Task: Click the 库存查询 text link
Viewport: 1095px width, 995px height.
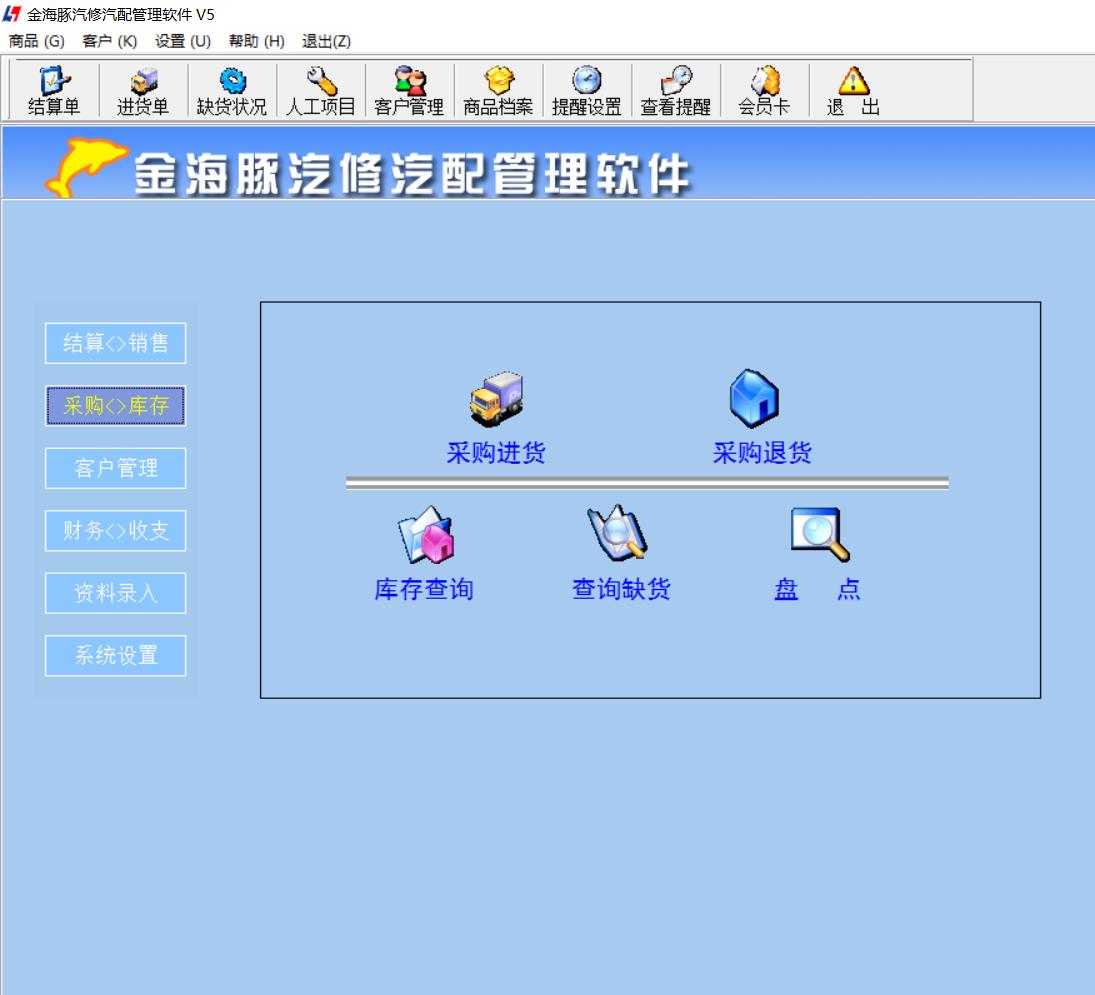Action: [424, 589]
